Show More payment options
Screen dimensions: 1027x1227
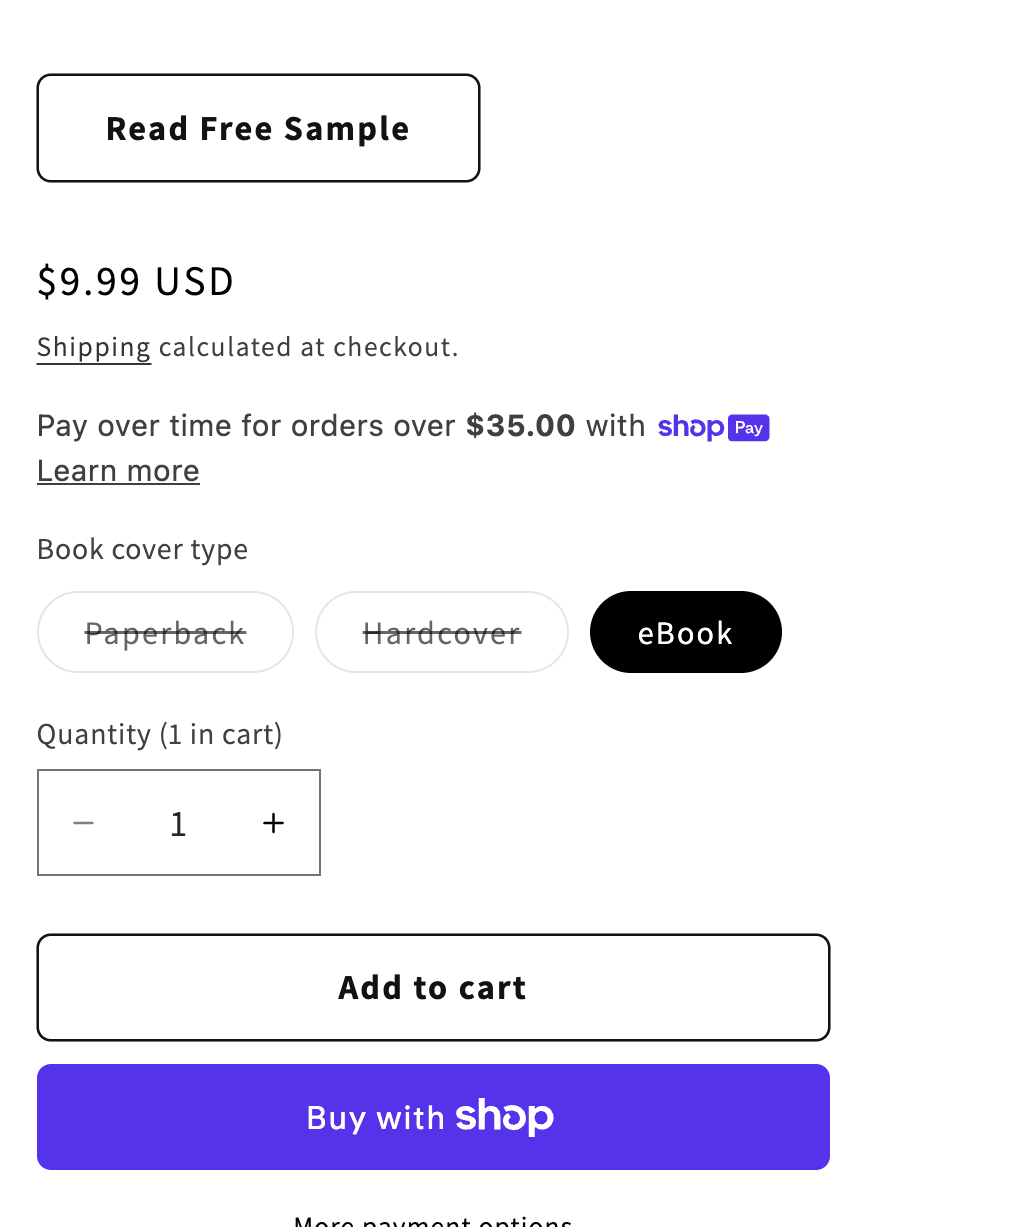(432, 1220)
